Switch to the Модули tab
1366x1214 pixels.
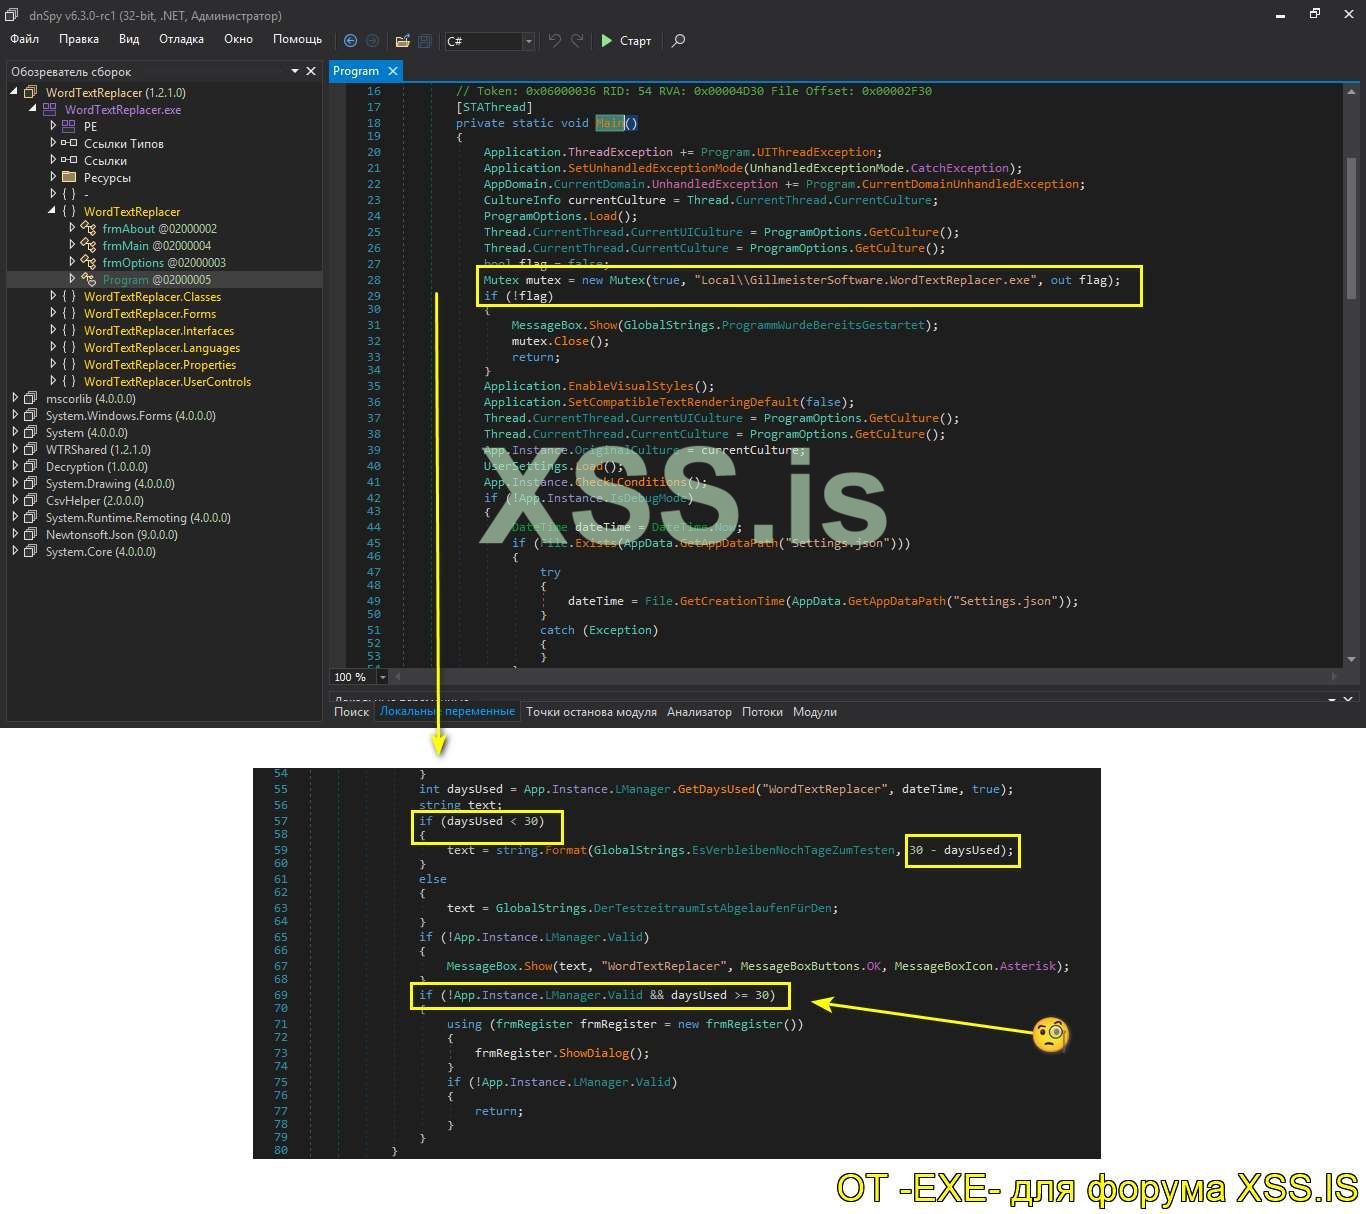pos(815,712)
